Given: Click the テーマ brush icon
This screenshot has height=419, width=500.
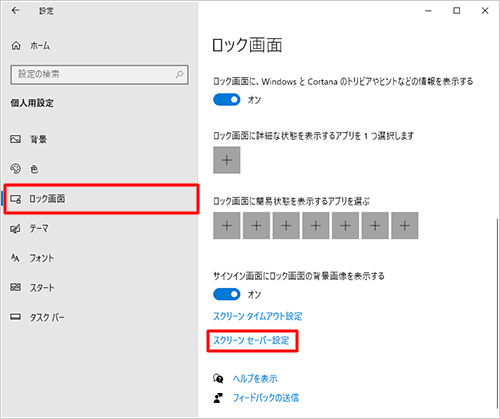Looking at the screenshot, I should [x=15, y=228].
